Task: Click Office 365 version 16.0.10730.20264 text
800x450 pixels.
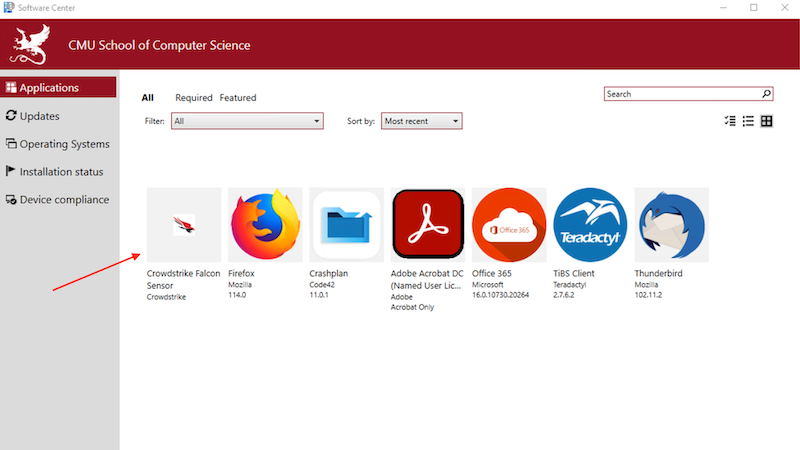Action: (x=501, y=295)
